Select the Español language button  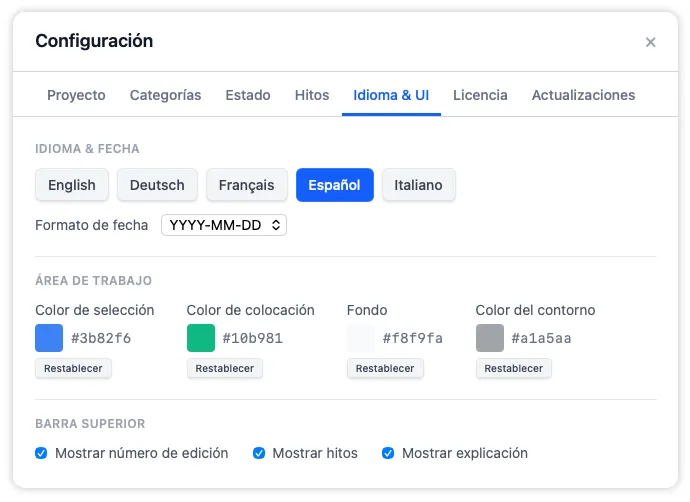coord(334,185)
